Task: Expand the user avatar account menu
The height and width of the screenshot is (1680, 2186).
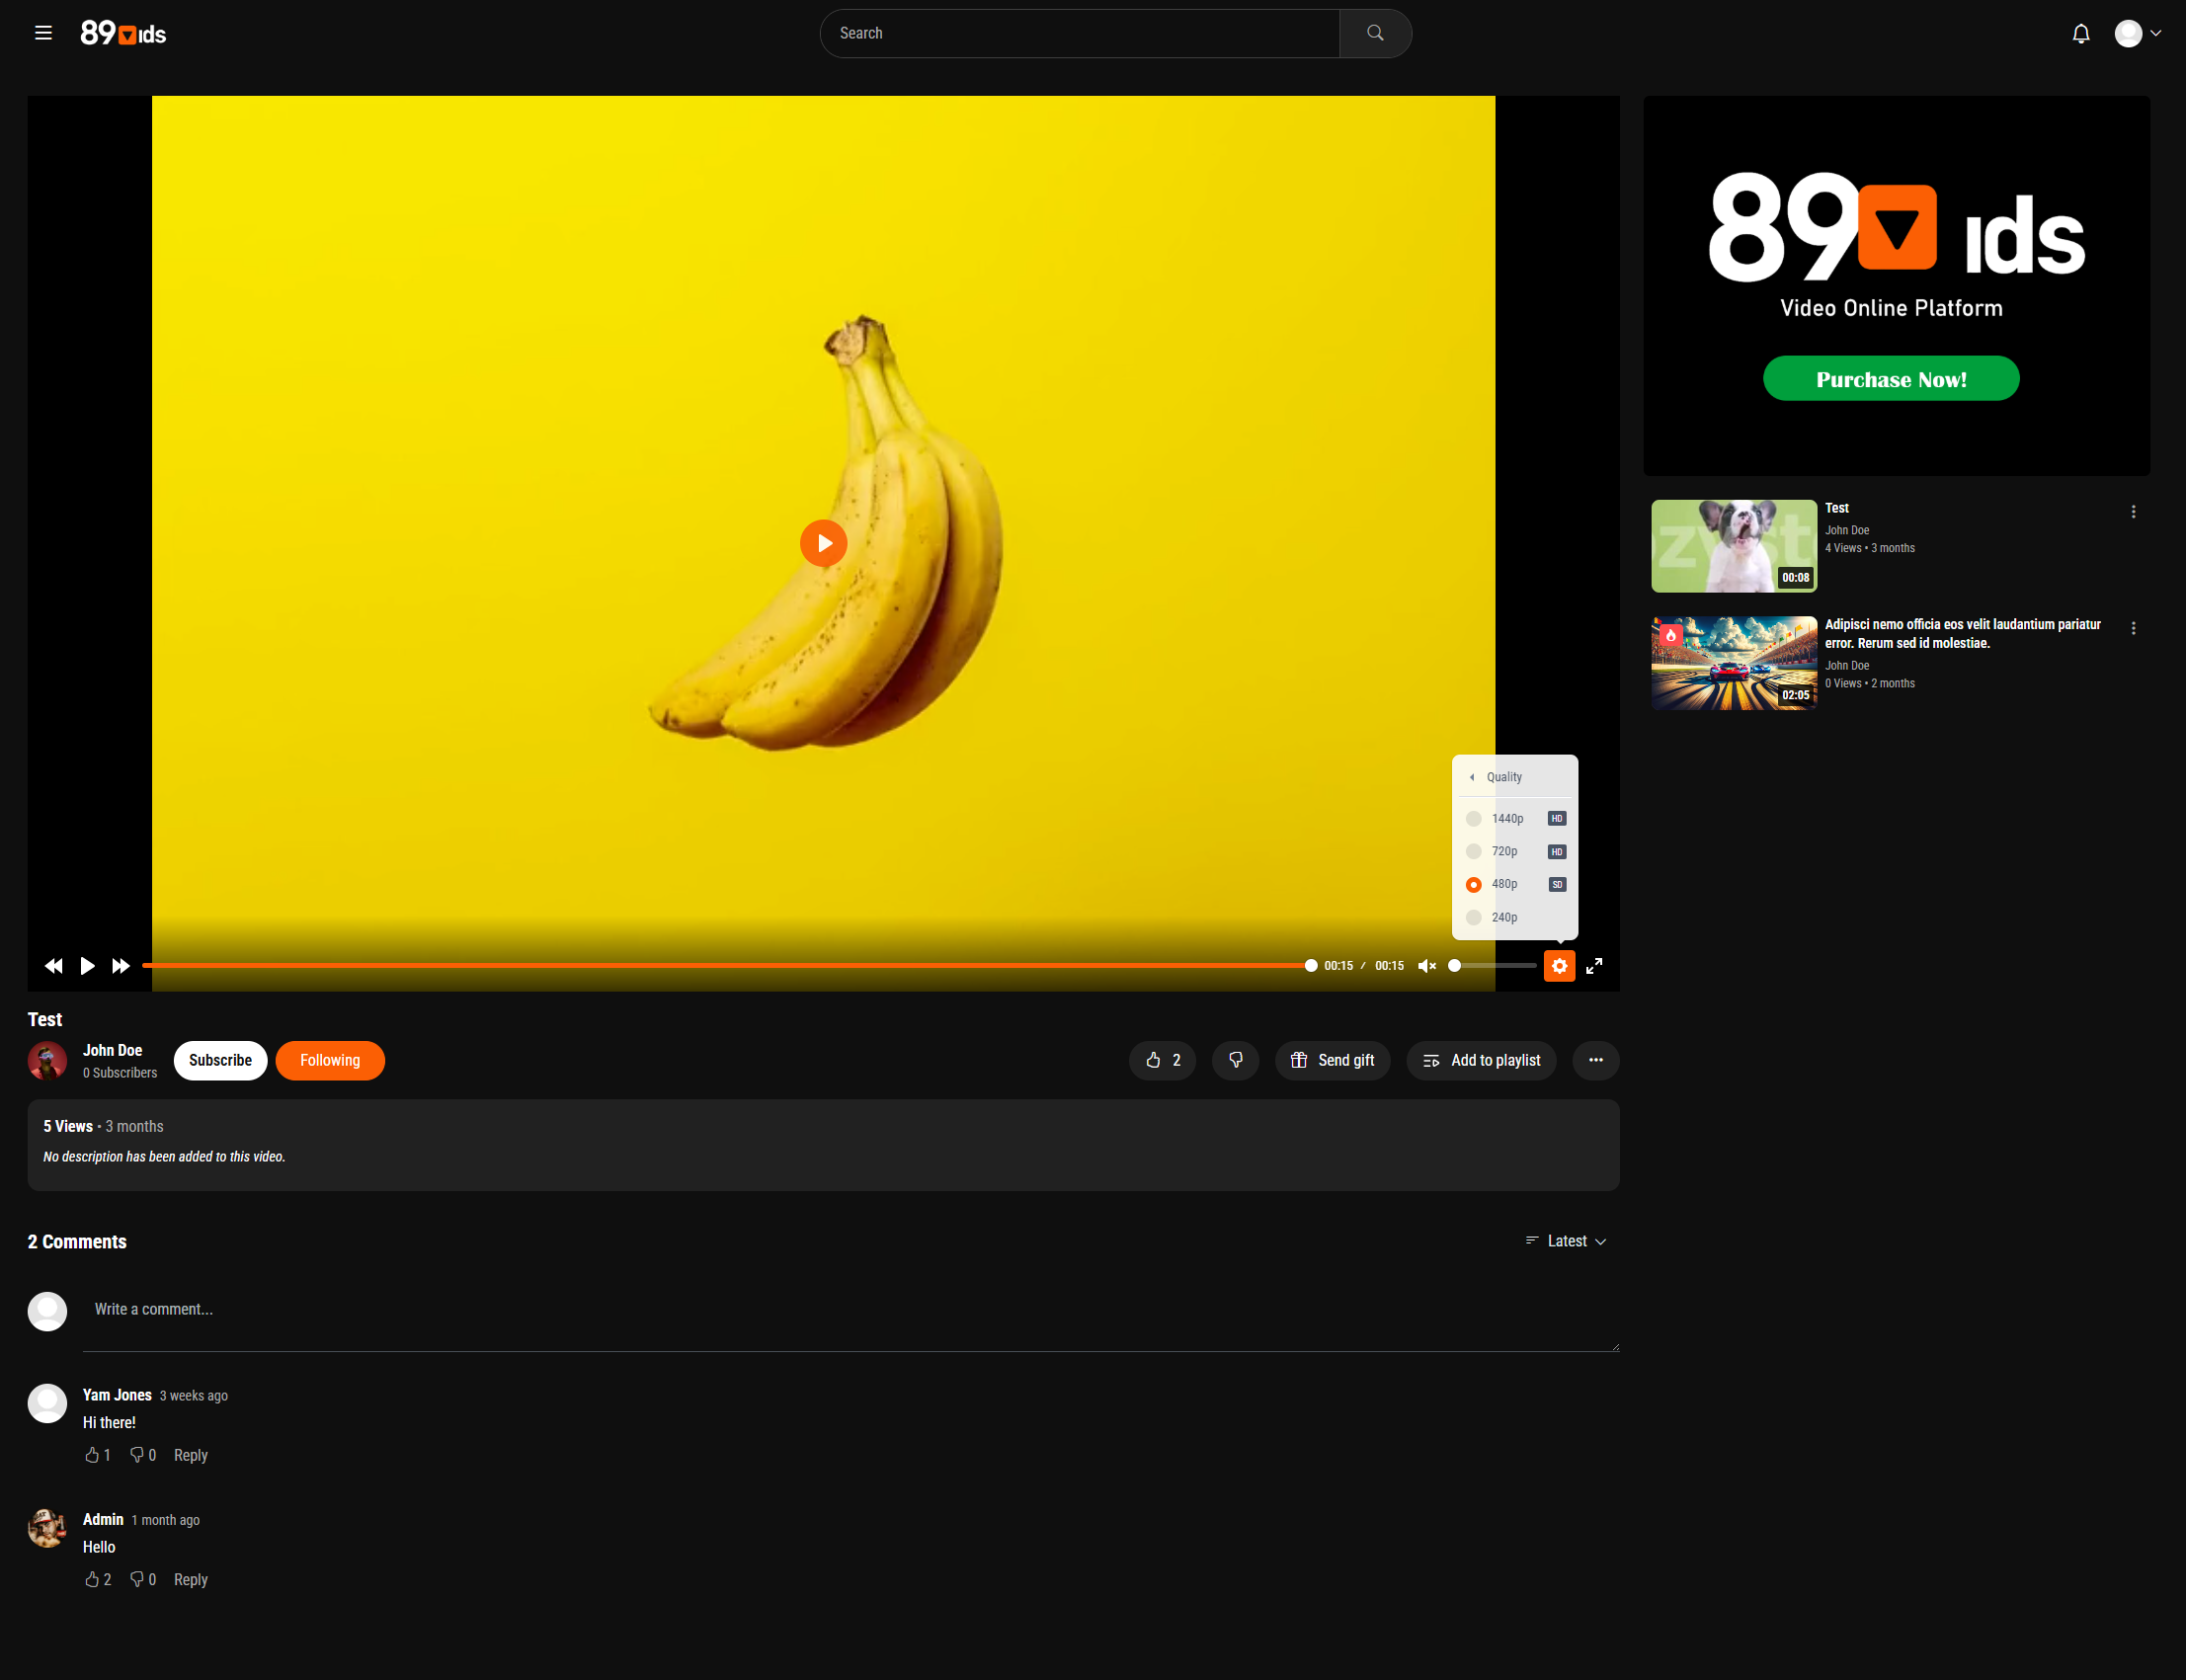Action: [x=2137, y=34]
